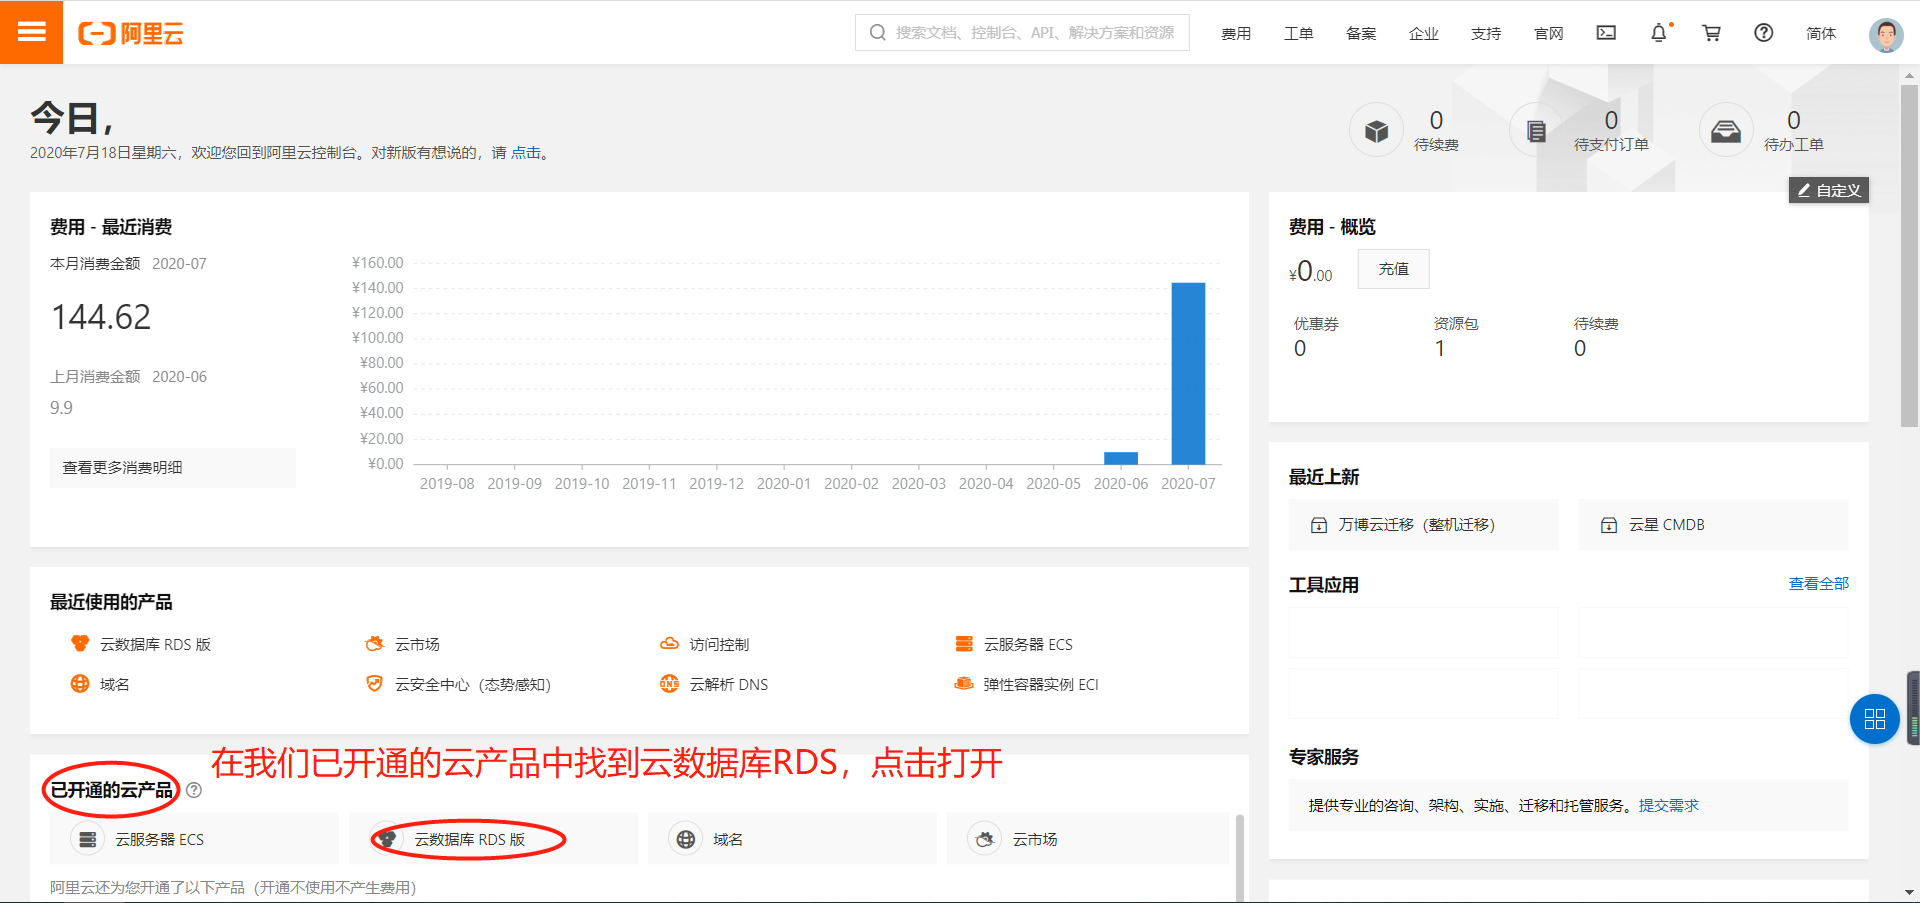Open the orange hamburger menu
The image size is (1920, 903).
pos(31,32)
